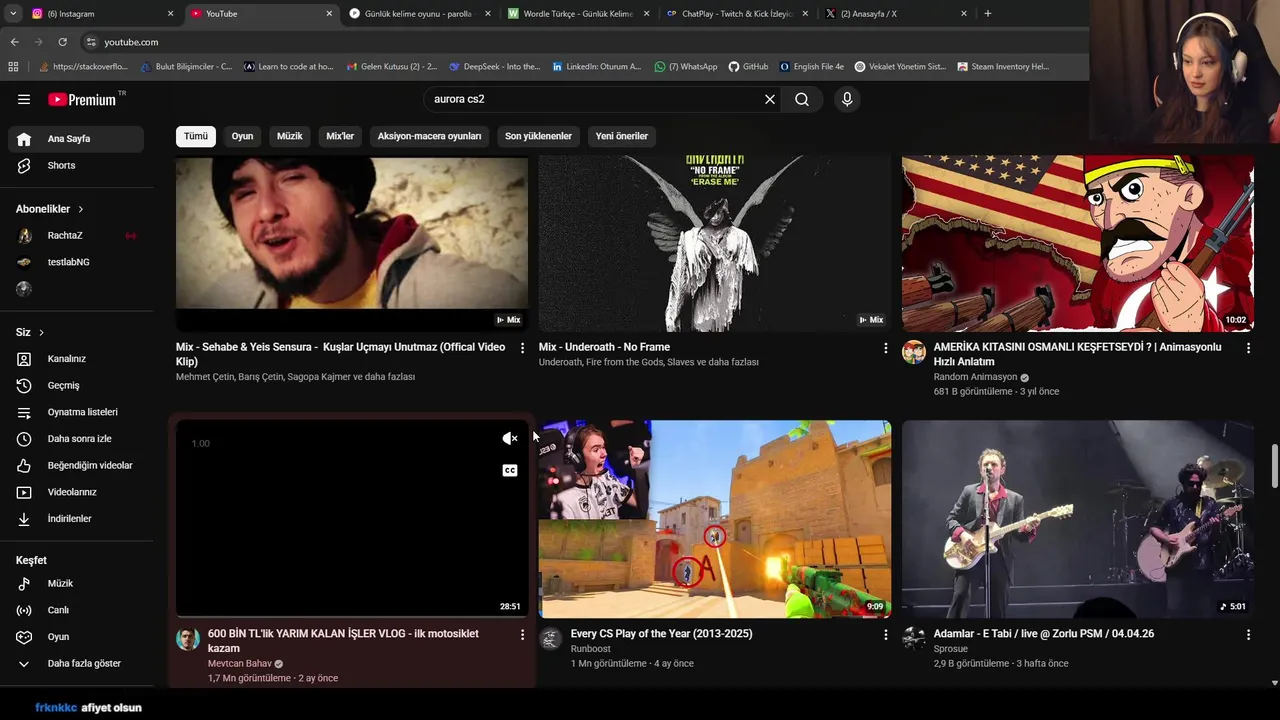Open a new browser tab
The height and width of the screenshot is (720, 1280).
click(x=988, y=14)
